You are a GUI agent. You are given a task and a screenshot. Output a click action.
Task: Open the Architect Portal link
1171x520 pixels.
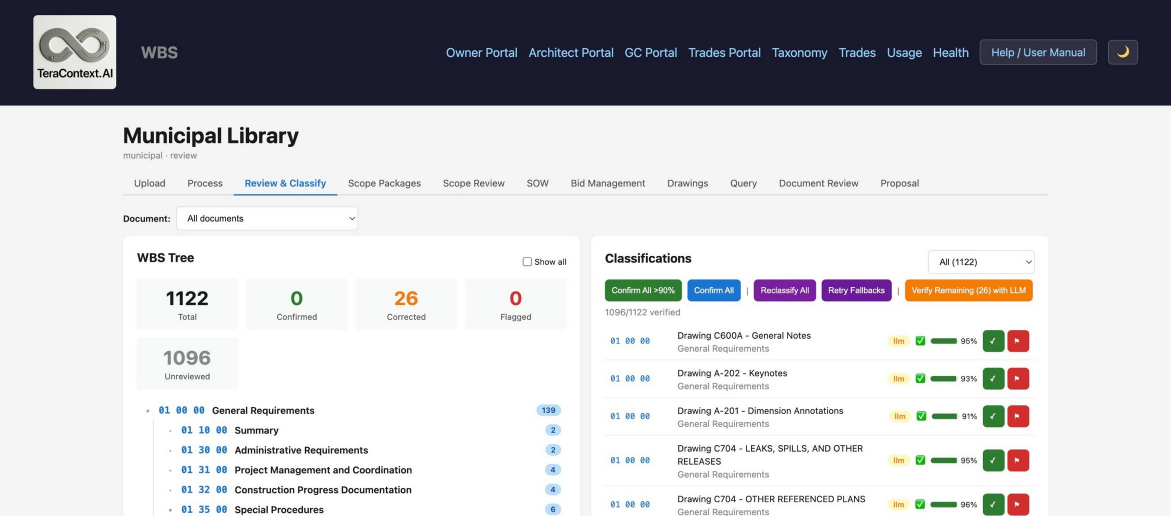coord(571,53)
